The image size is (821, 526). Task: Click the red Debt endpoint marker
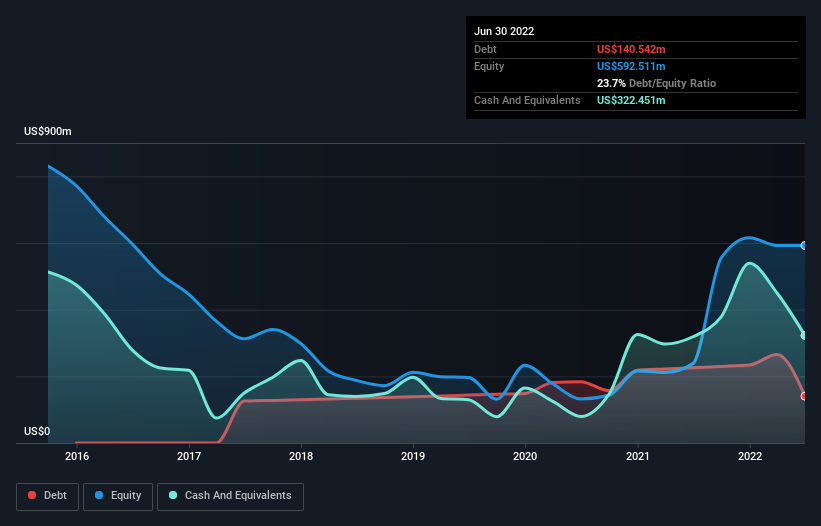click(804, 396)
